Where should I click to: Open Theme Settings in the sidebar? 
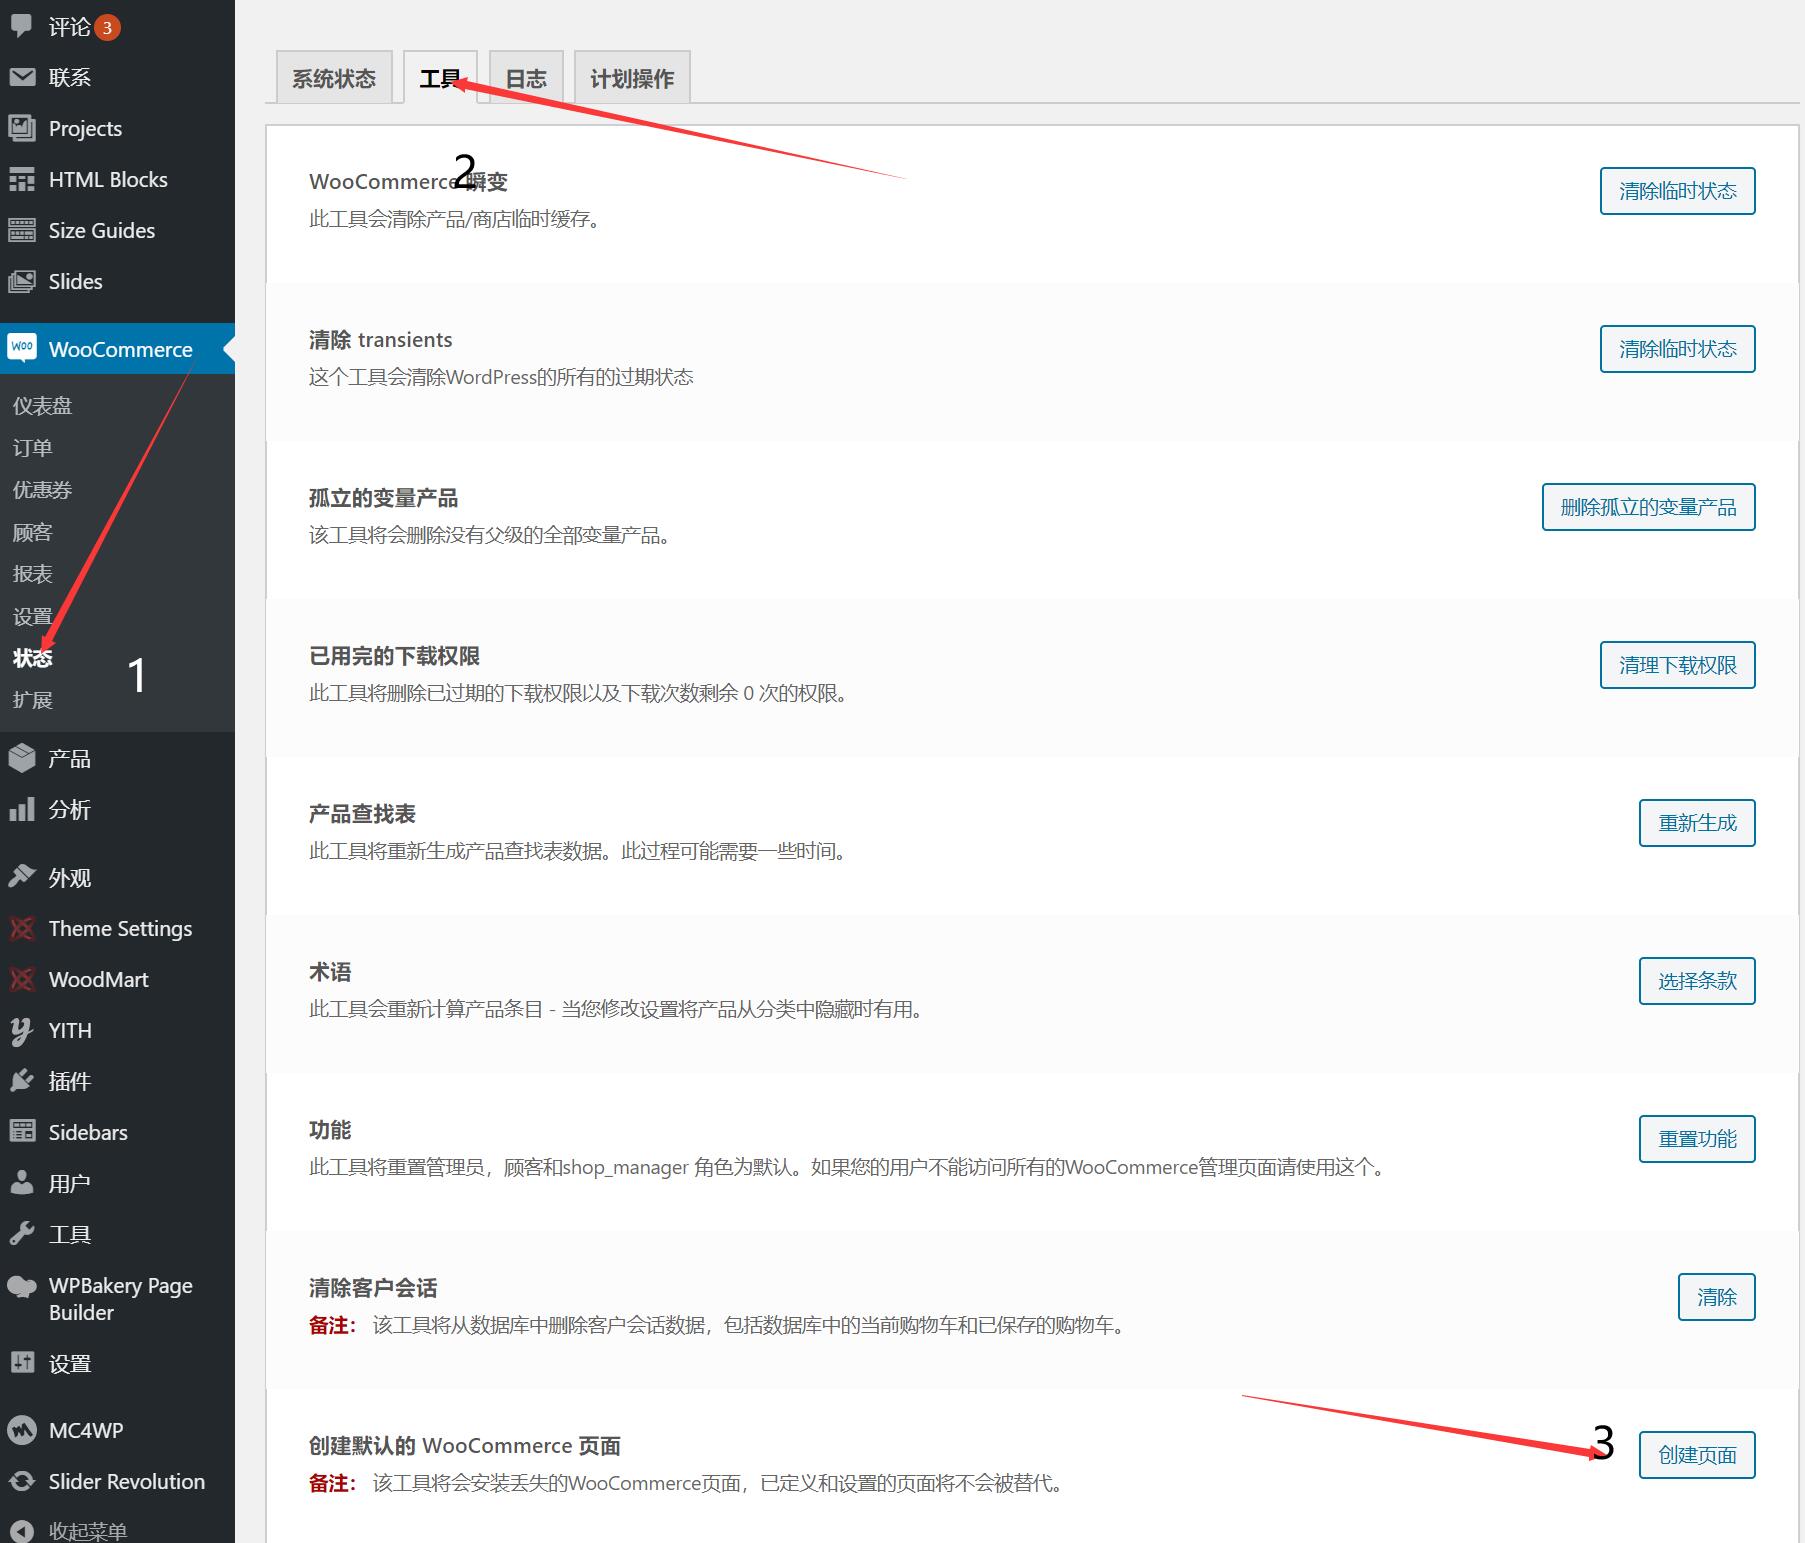click(120, 928)
